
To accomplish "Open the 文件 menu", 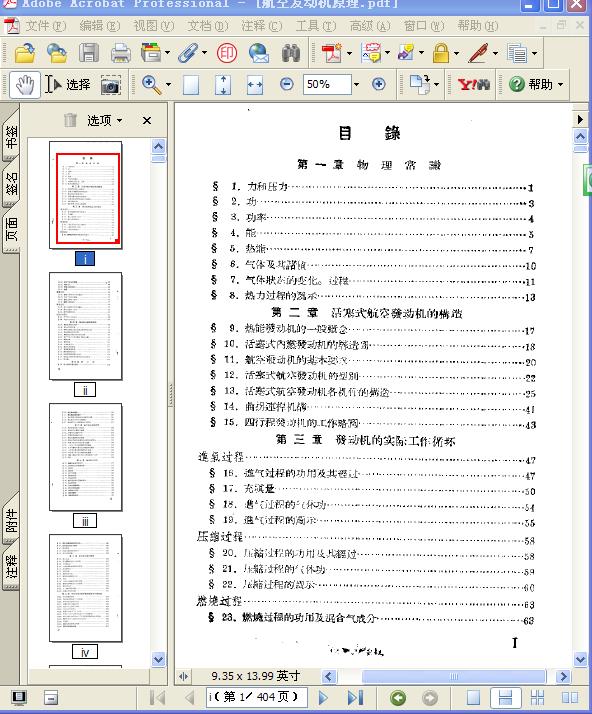I will 46,26.
